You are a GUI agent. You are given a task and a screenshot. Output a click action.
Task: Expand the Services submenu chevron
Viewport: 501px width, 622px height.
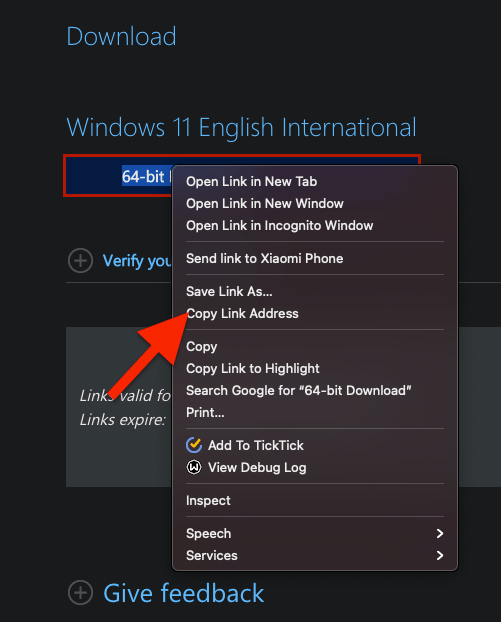pos(440,555)
